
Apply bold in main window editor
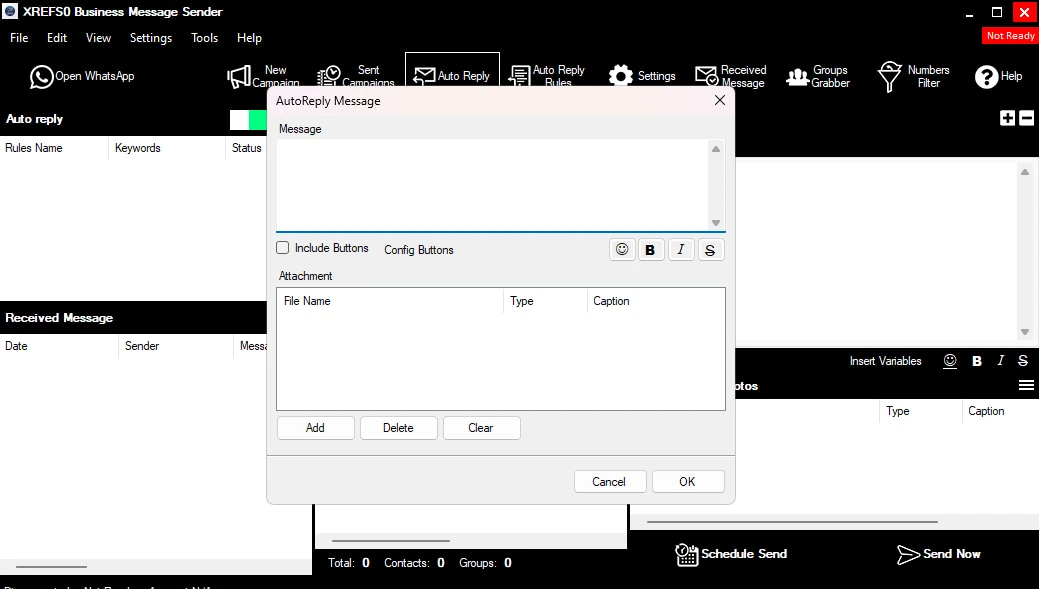pyautogui.click(x=977, y=361)
